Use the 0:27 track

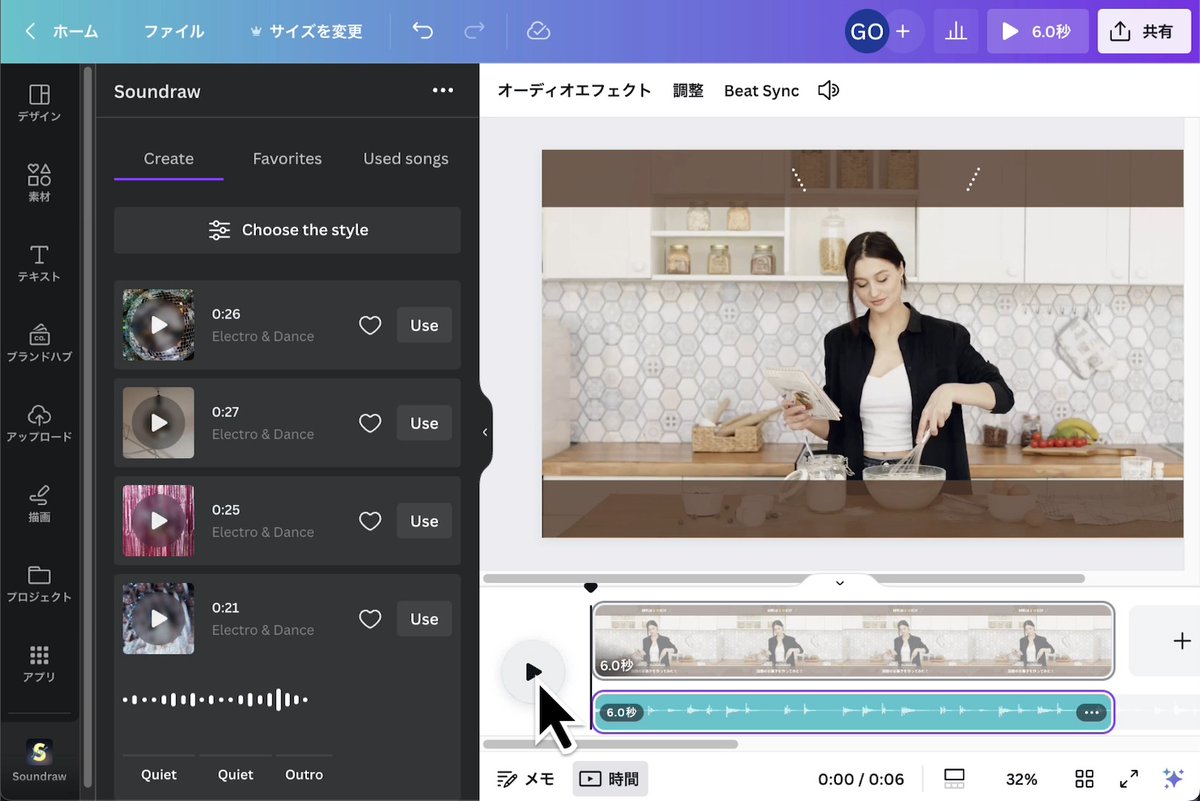pos(424,423)
